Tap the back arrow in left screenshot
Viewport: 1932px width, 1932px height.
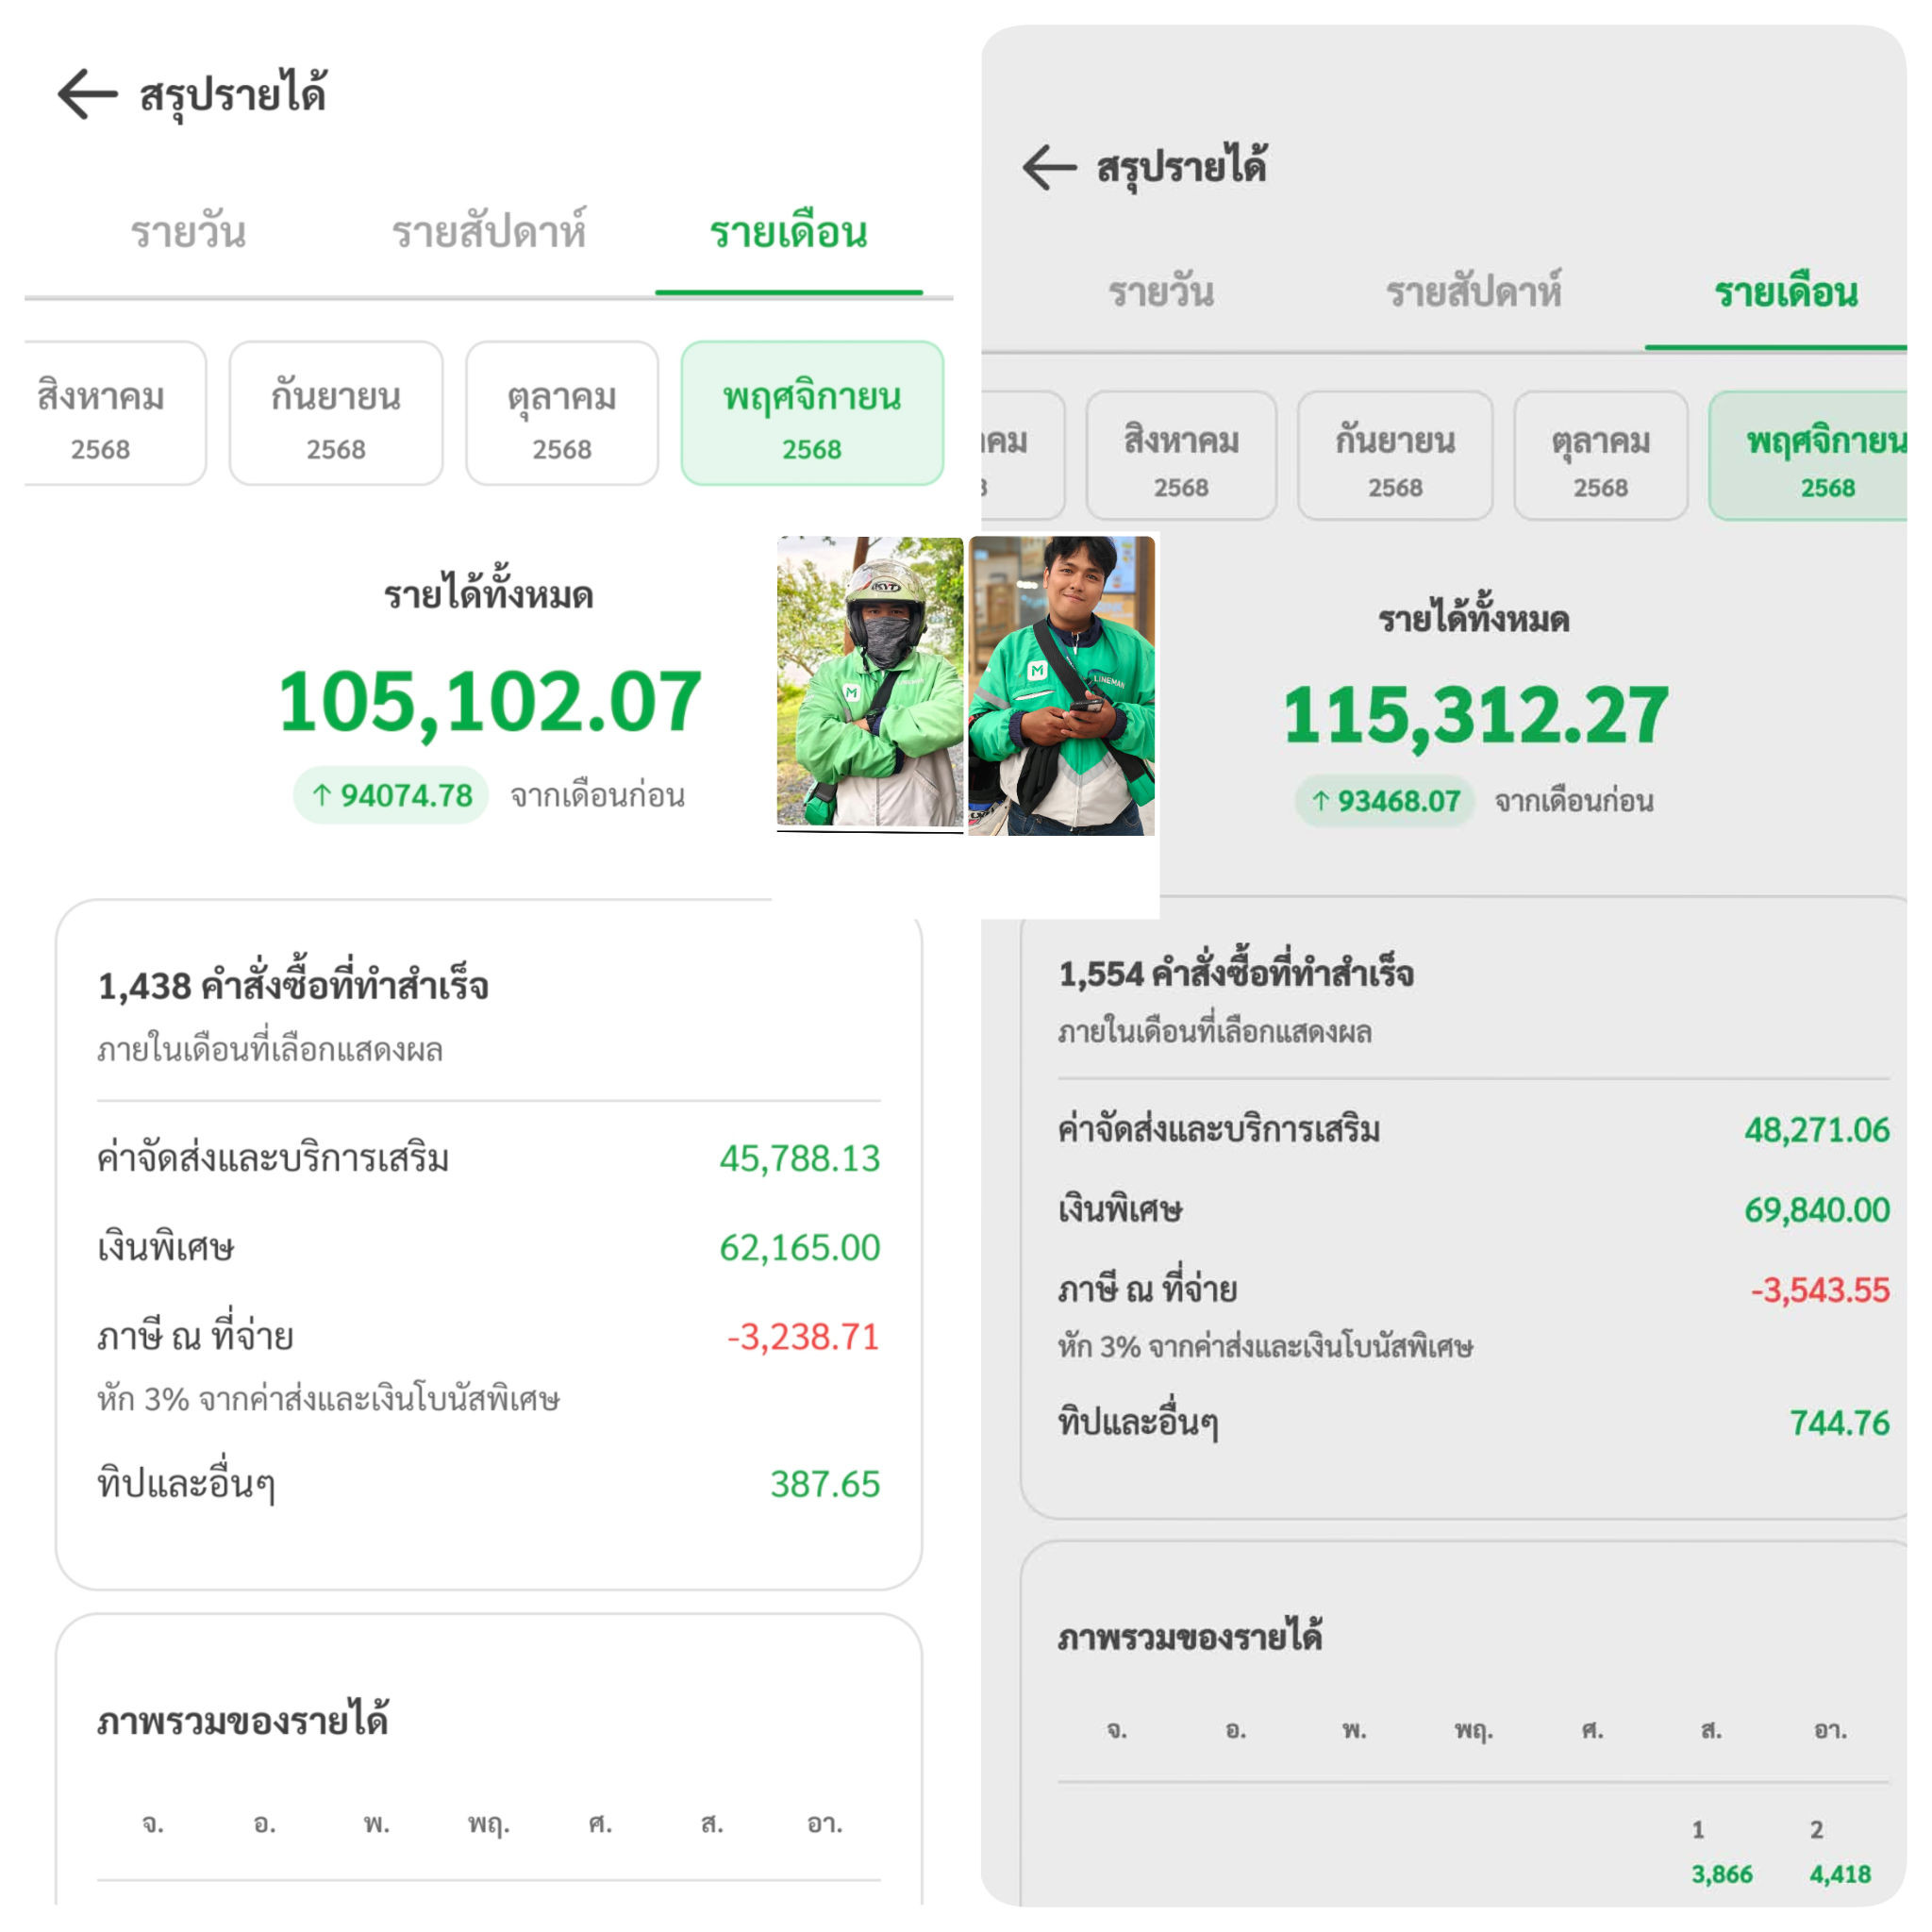point(87,94)
